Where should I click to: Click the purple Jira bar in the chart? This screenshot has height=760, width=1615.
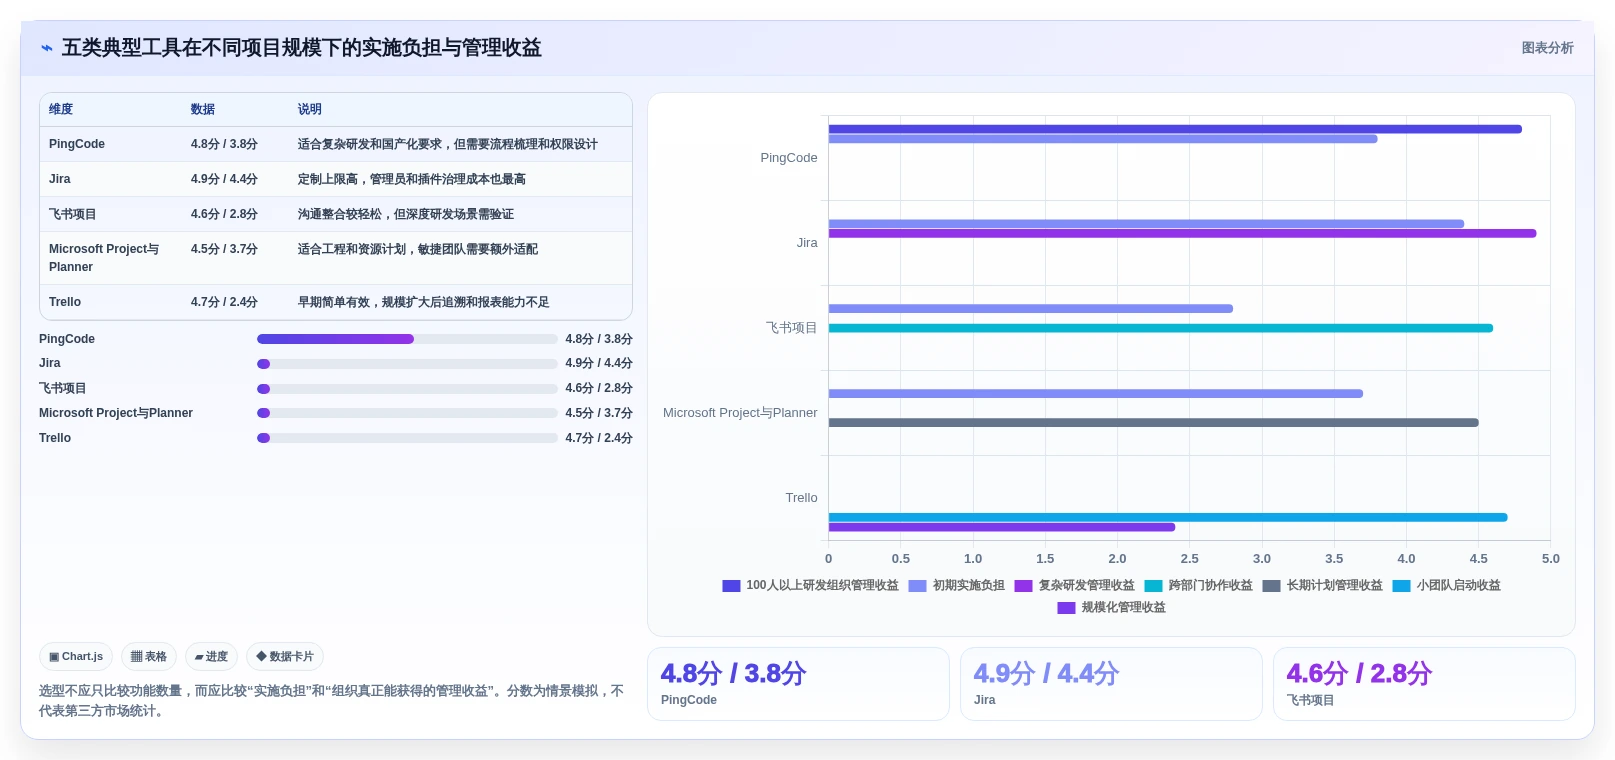[1182, 233]
